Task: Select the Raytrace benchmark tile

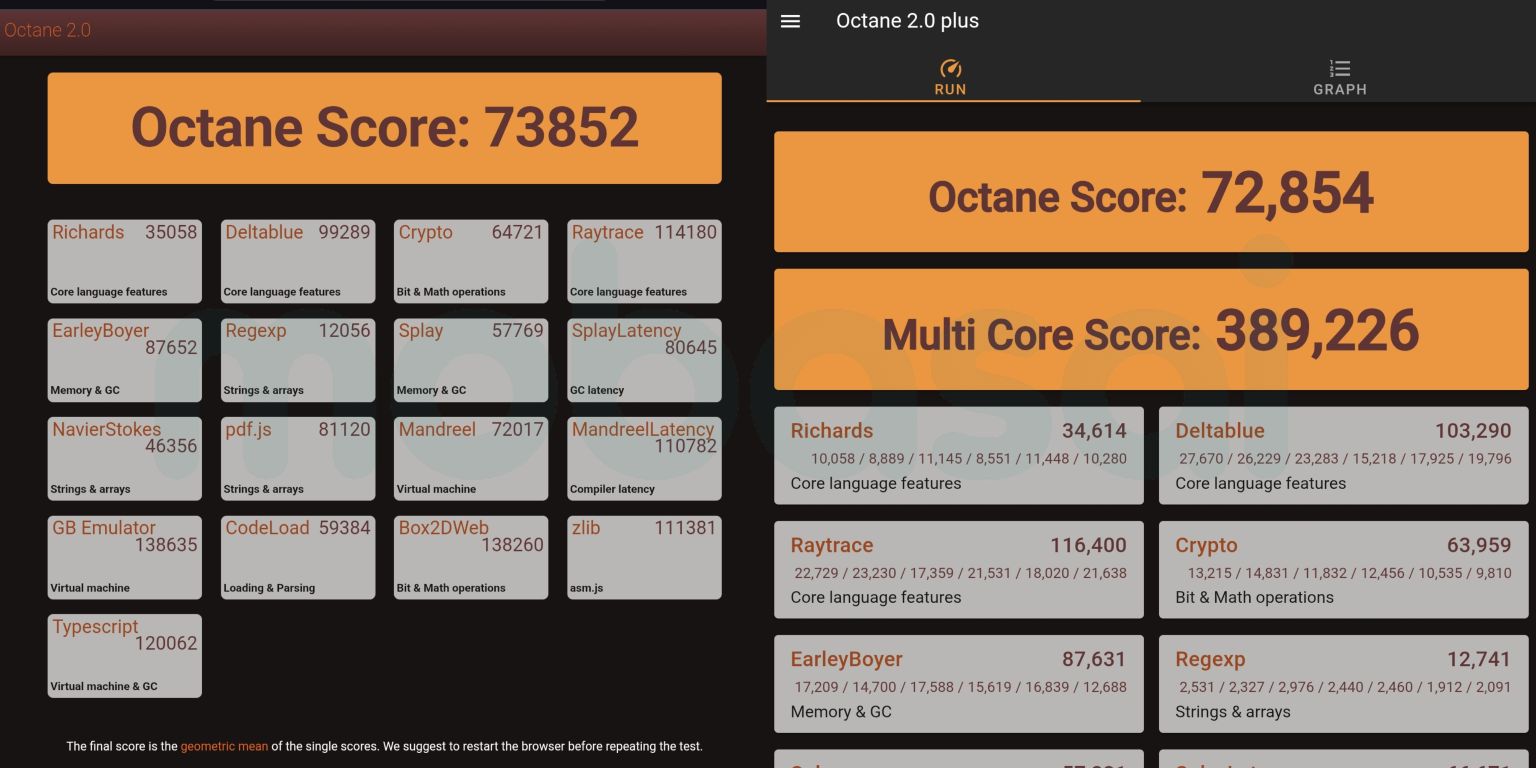Action: pyautogui.click(x=643, y=261)
